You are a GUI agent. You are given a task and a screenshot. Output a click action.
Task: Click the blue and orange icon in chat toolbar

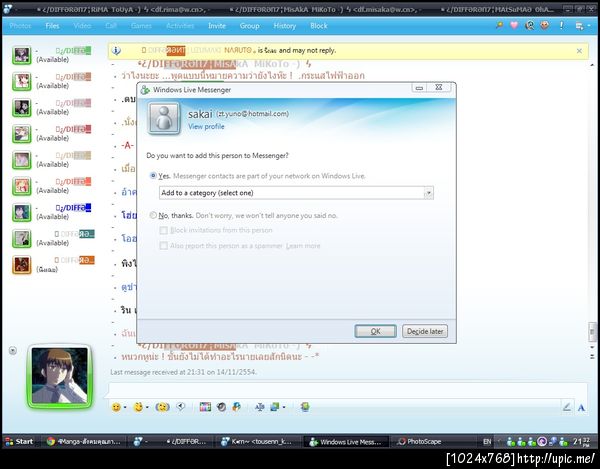tap(236, 407)
